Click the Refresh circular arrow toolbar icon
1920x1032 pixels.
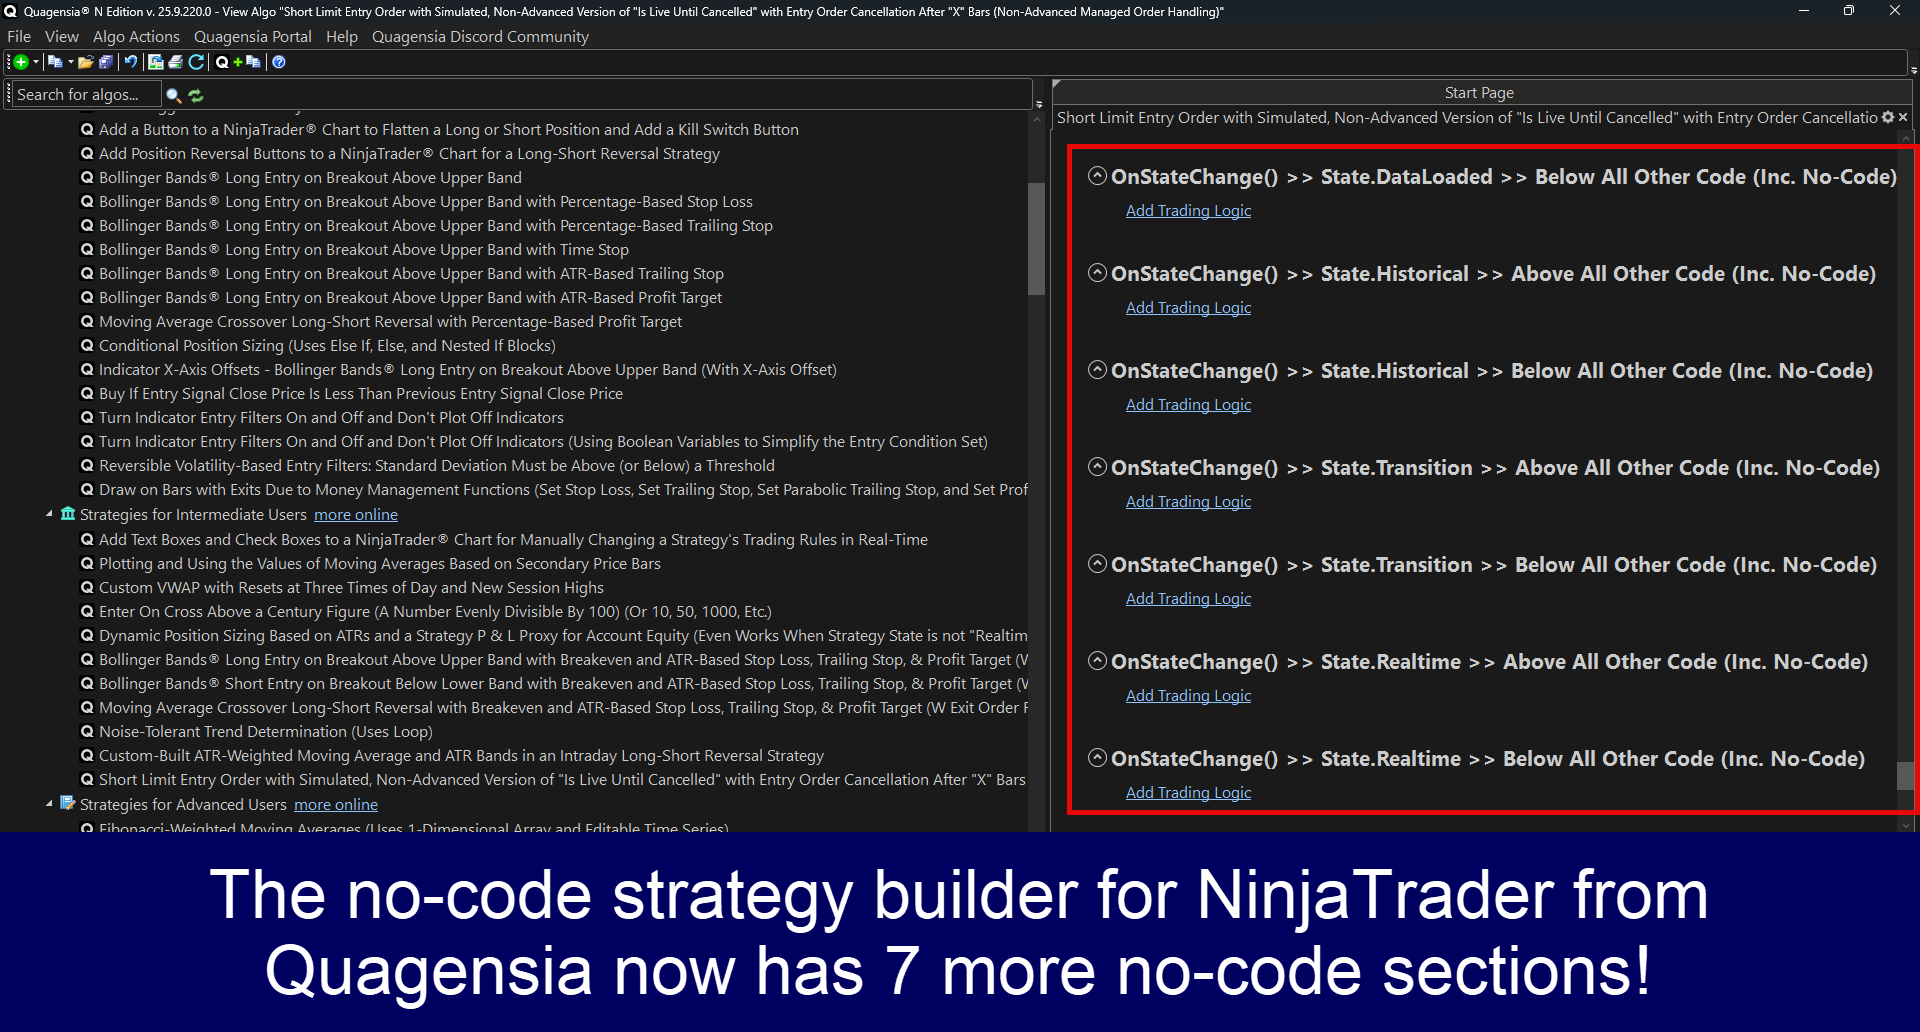click(x=197, y=62)
